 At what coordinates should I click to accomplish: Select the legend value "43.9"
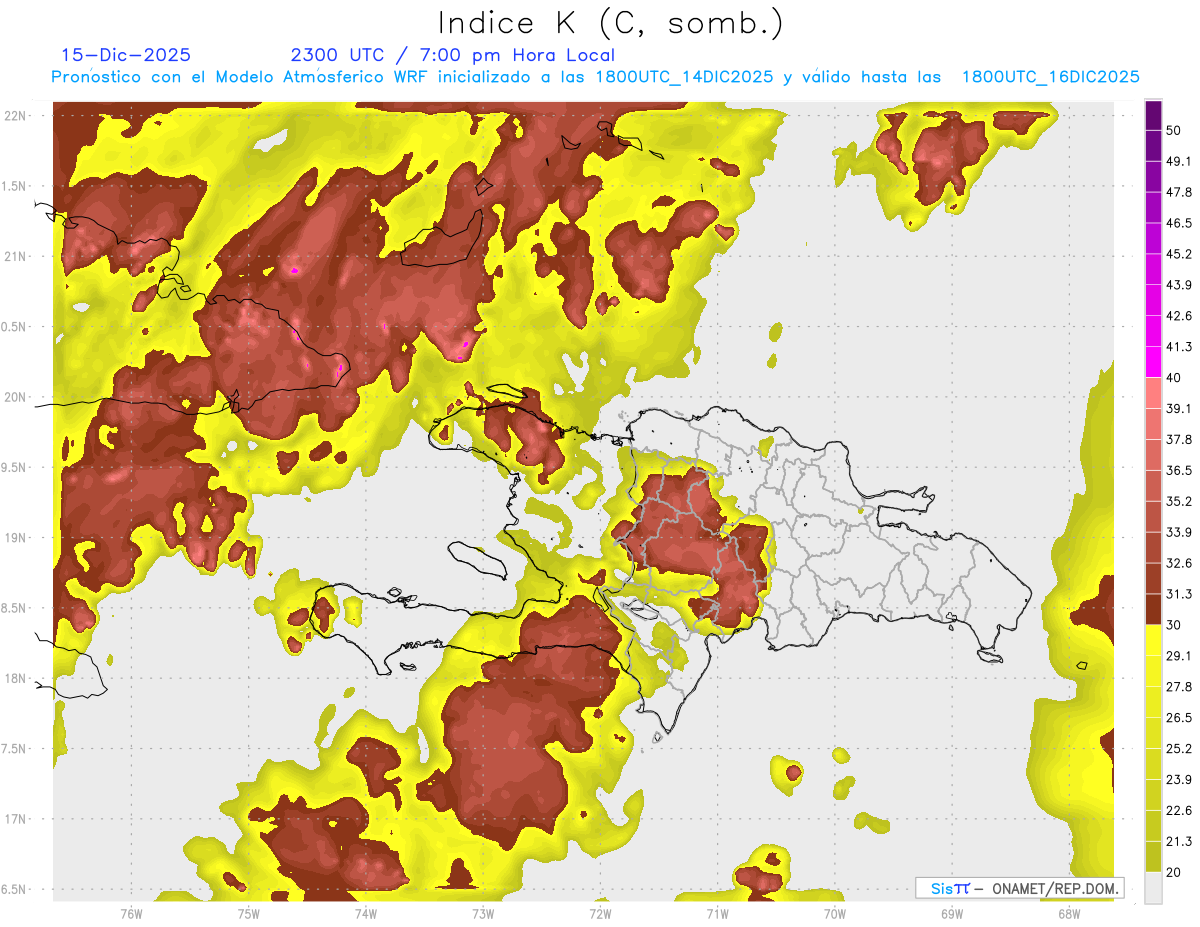pos(1180,285)
